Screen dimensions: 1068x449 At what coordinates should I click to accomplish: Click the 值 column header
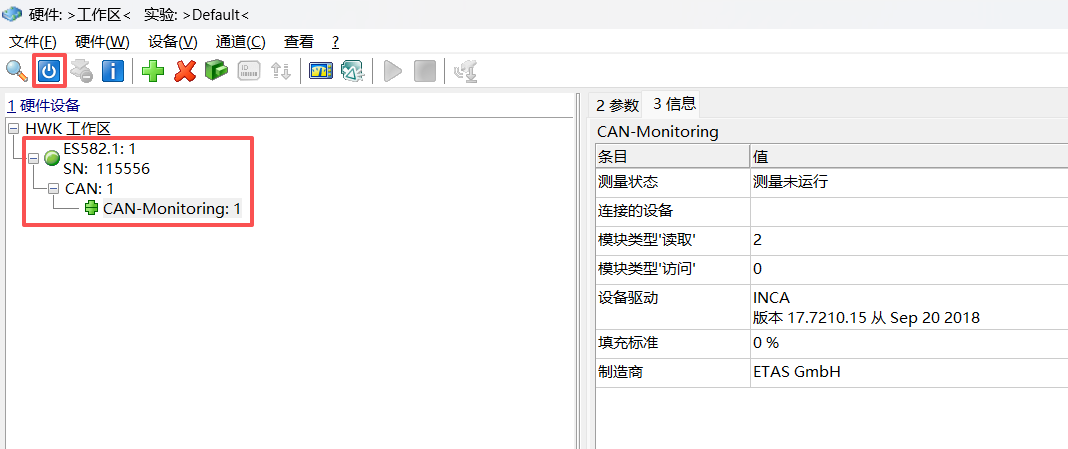pos(909,156)
